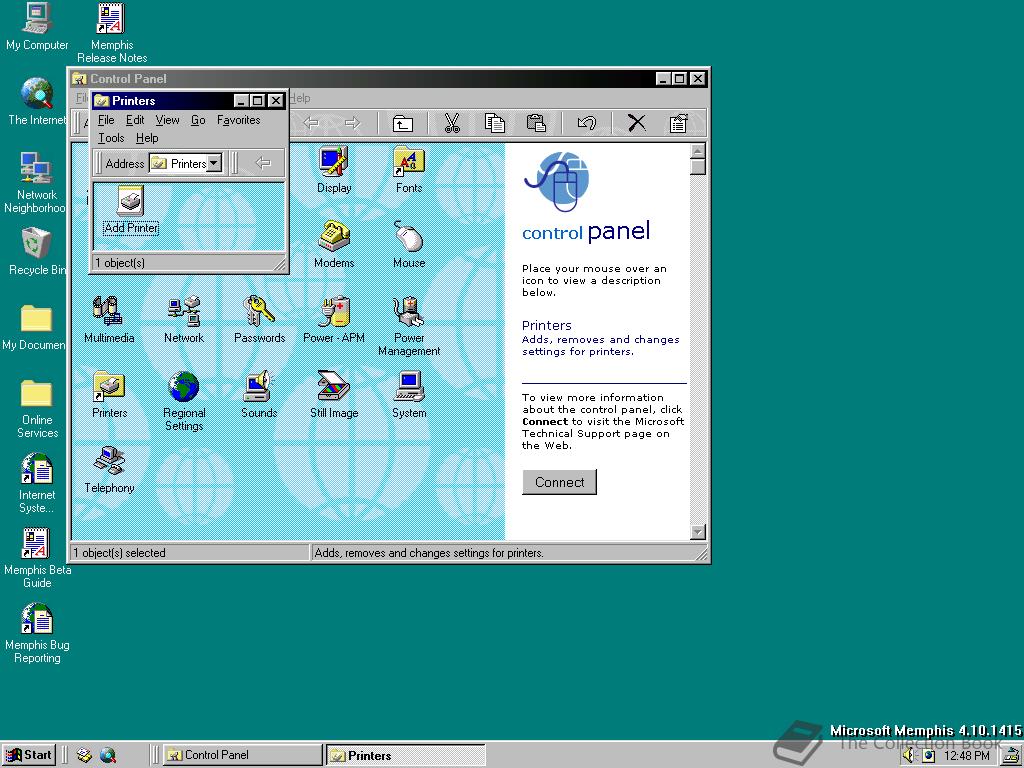1024x768 pixels.
Task: Click the Back arrow in Control Panel toolbar
Action: coord(312,123)
